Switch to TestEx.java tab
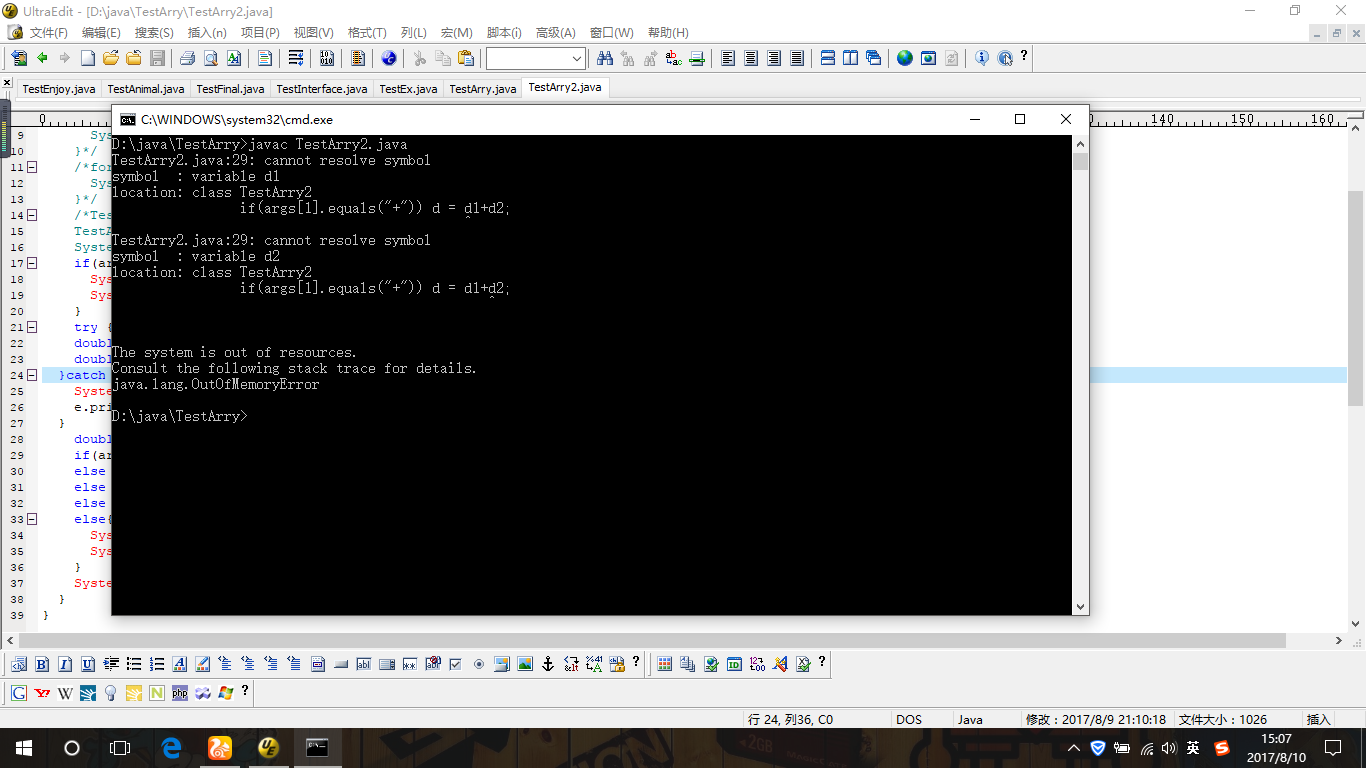1366x768 pixels. click(x=408, y=89)
